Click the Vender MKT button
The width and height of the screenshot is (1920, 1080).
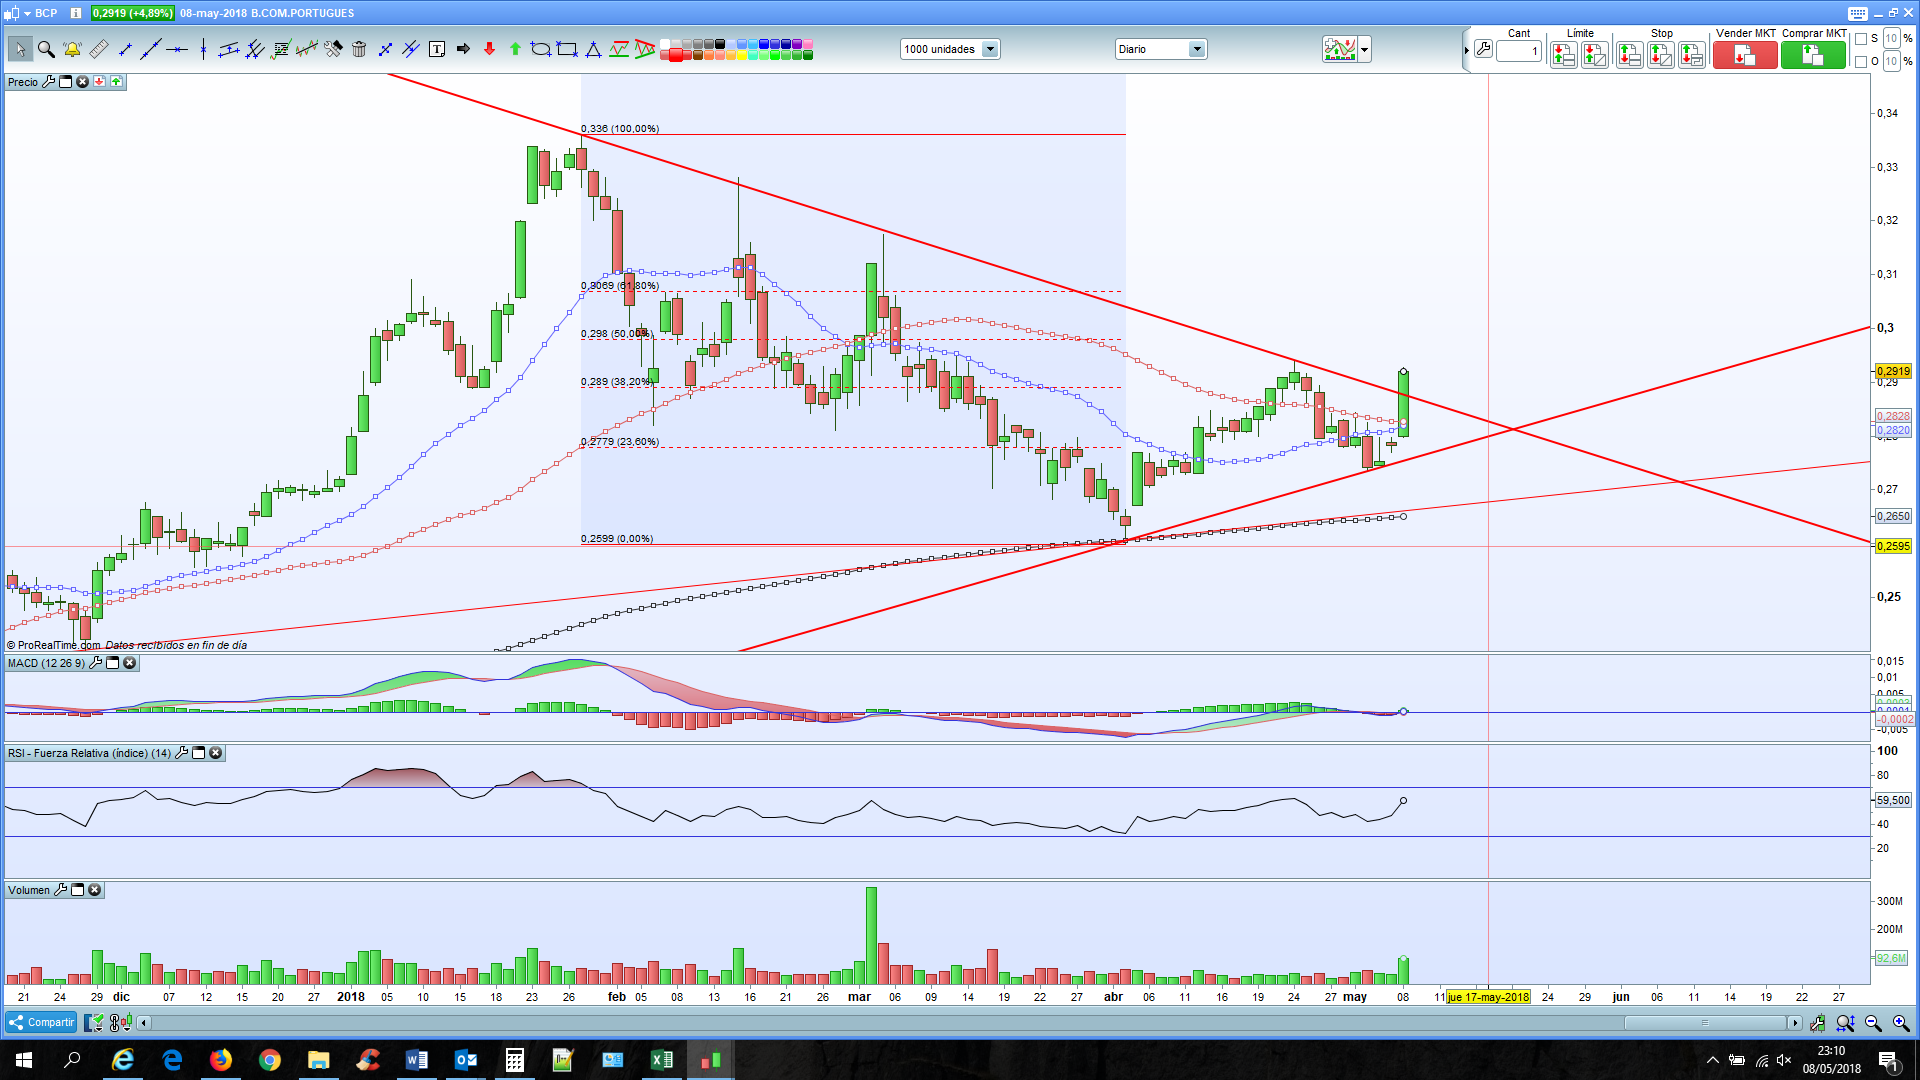(1744, 55)
